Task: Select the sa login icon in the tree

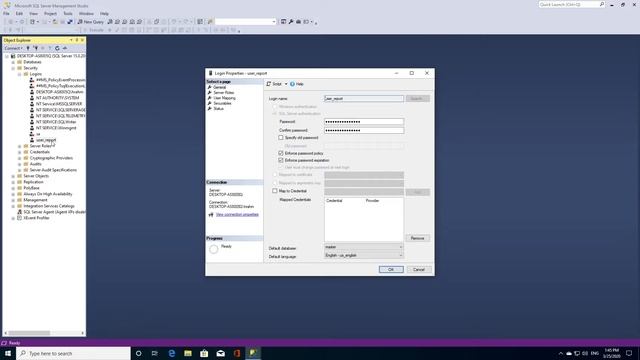Action: click(32, 134)
